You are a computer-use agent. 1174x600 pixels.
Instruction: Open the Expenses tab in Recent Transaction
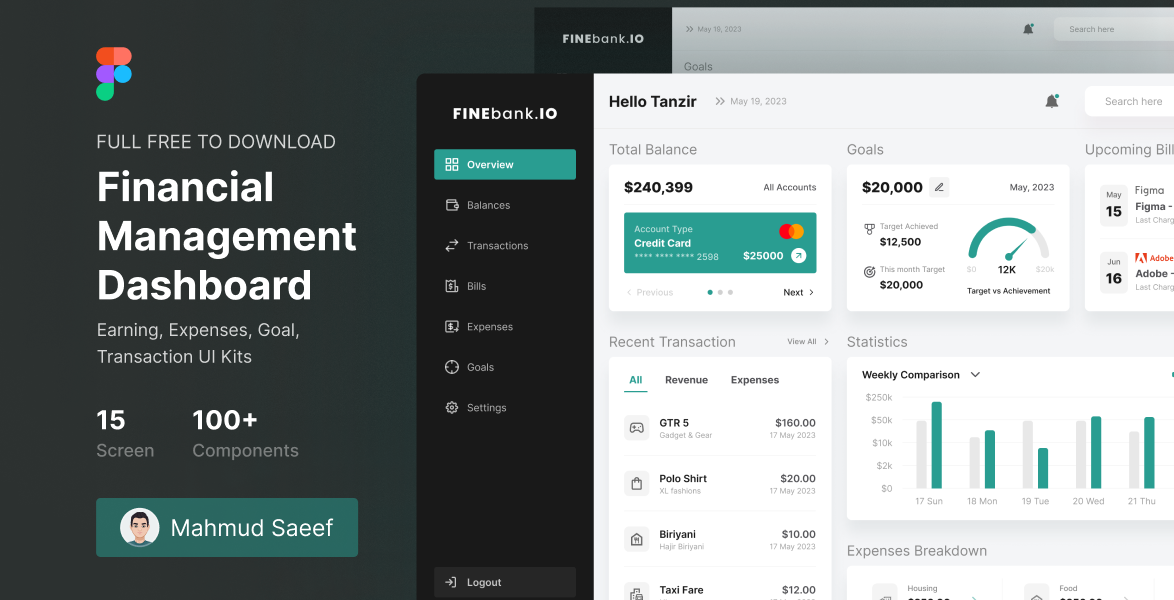(754, 380)
